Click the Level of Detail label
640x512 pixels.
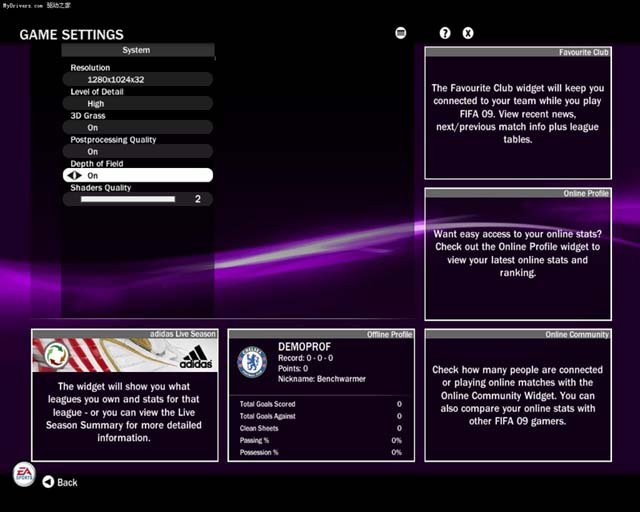click(97, 92)
